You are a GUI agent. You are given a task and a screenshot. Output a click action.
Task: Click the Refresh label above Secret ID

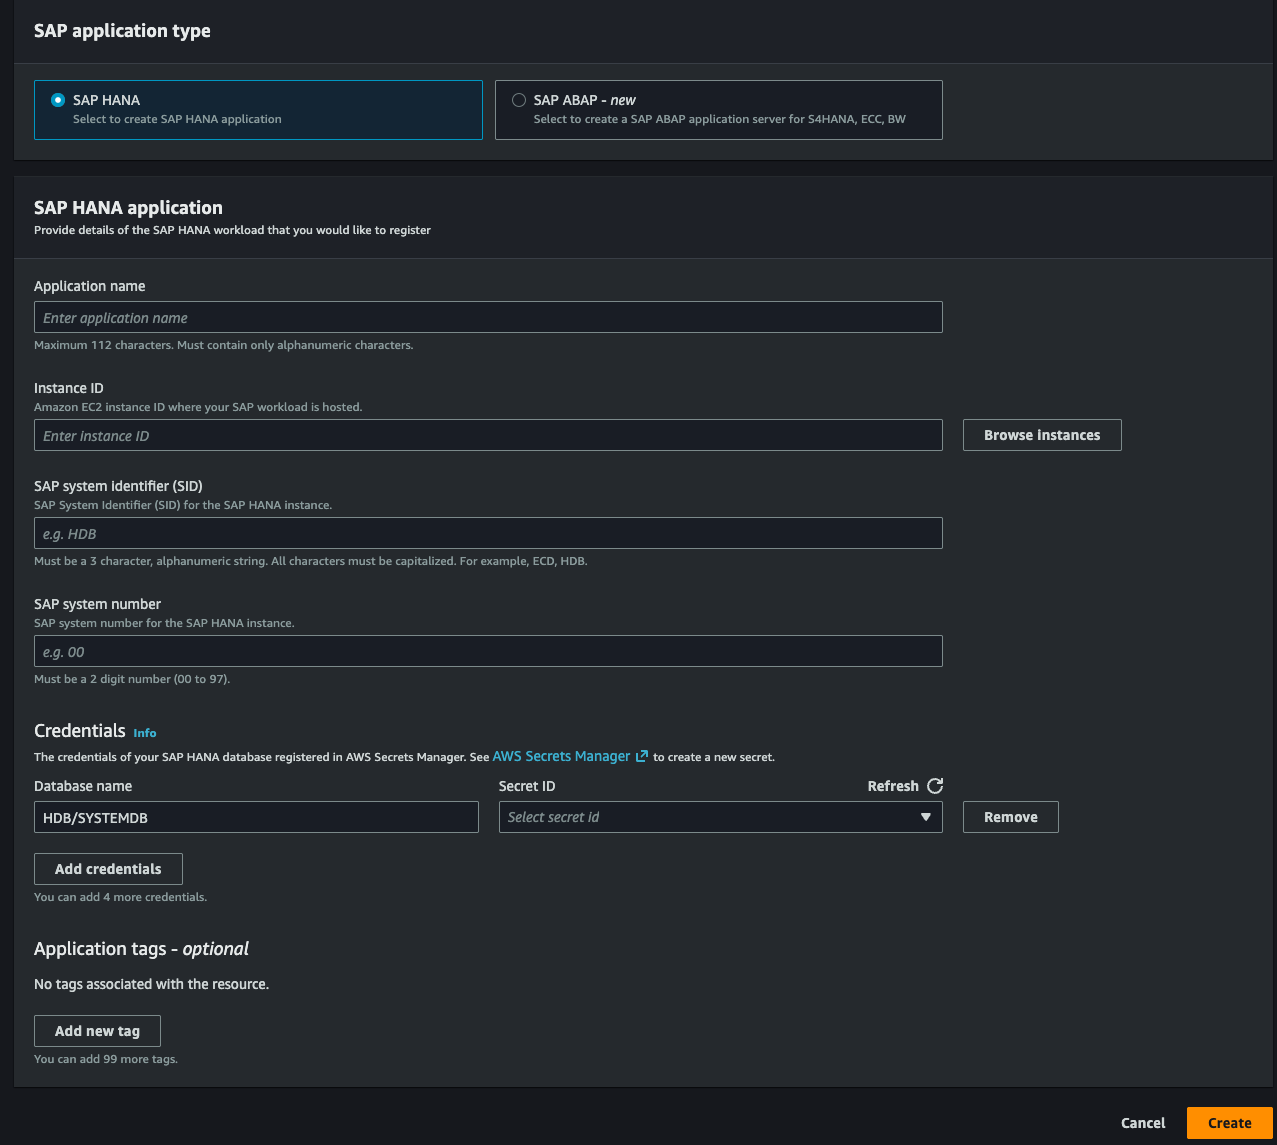pyautogui.click(x=892, y=786)
